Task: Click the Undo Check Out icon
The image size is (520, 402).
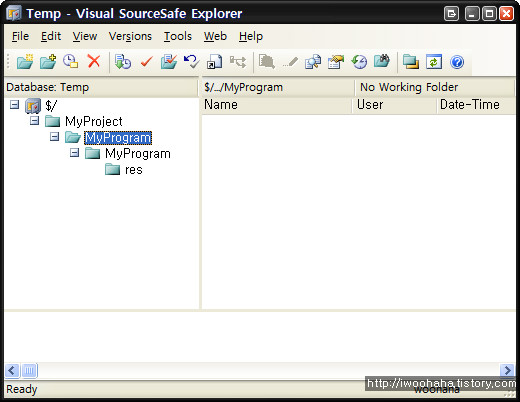Action: [192, 62]
